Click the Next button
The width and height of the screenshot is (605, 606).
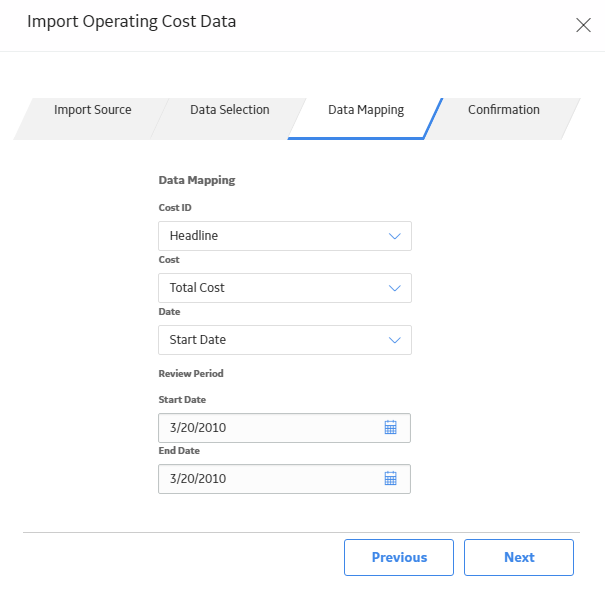point(519,557)
